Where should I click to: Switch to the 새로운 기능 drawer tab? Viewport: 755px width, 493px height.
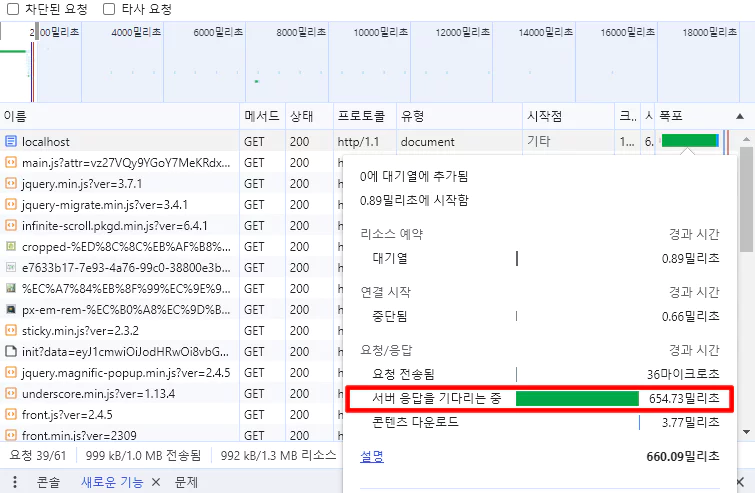[112, 482]
